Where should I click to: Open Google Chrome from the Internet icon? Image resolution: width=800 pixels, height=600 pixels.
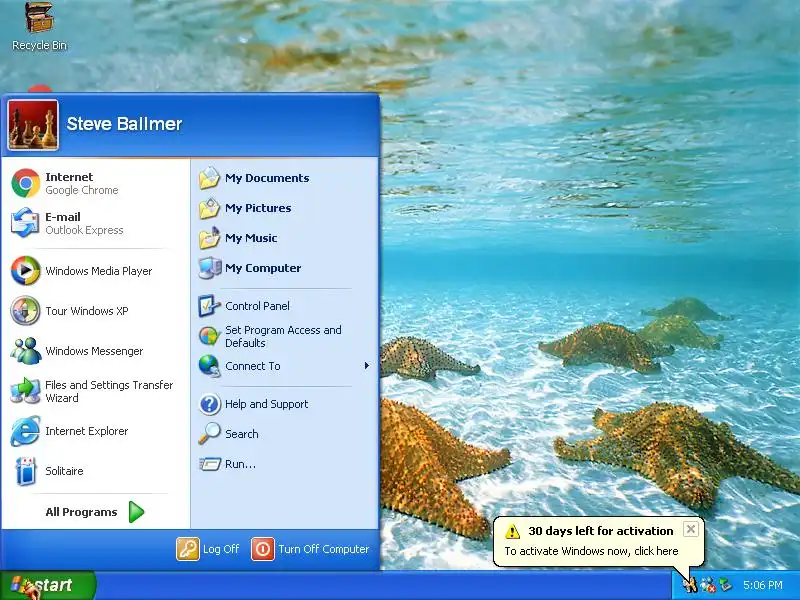click(x=26, y=183)
